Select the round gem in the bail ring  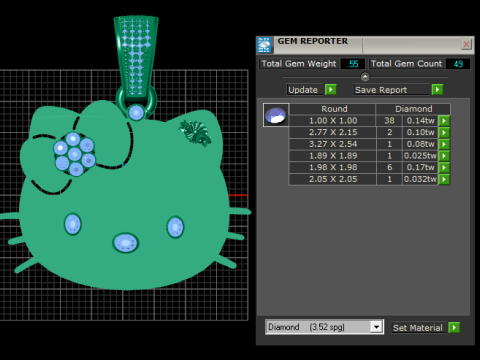[136, 112]
